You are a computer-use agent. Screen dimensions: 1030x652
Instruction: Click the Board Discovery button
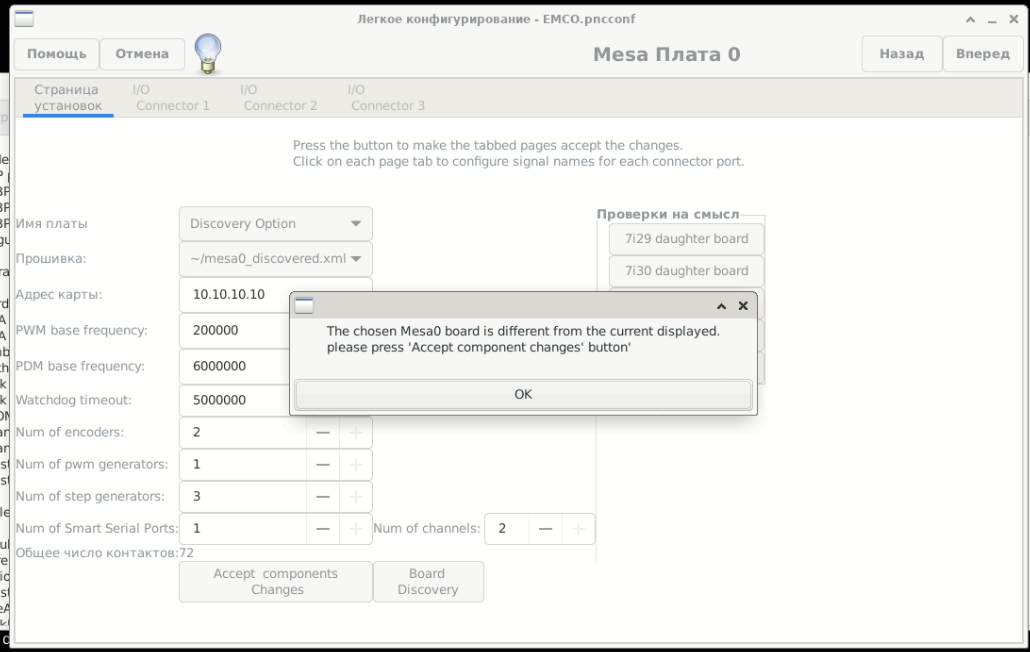click(428, 581)
